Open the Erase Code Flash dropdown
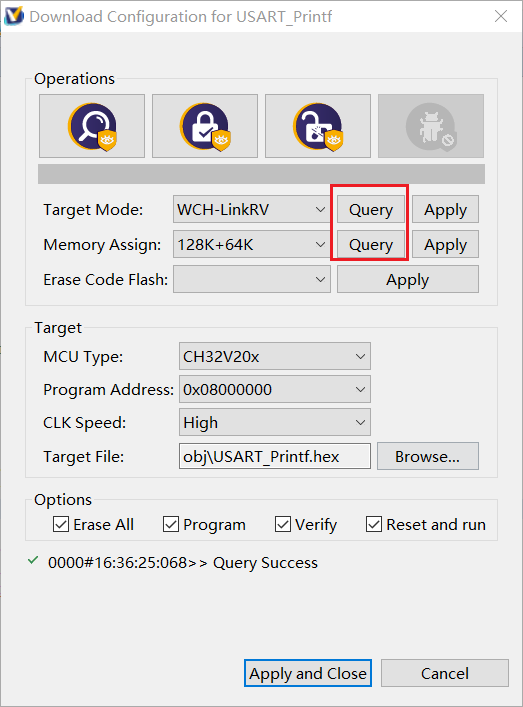523x707 pixels. pyautogui.click(x=252, y=279)
